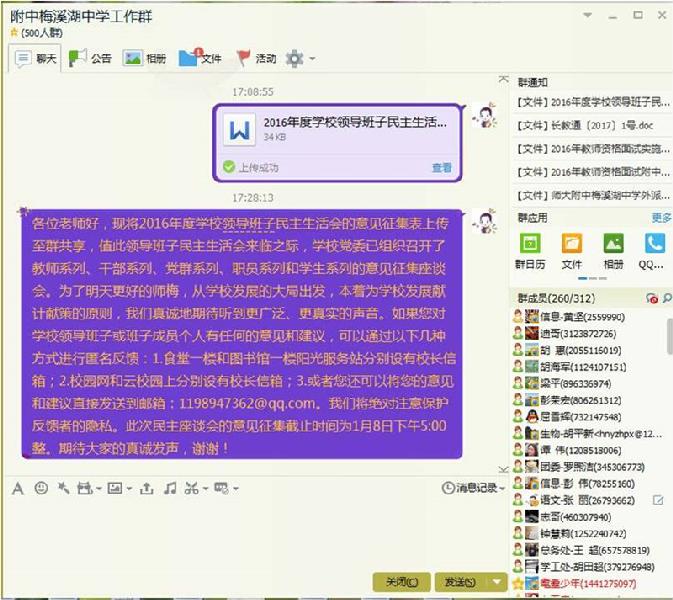673x600 pixels.
Task: Open the 文件 tab with notification badge
Action: [x=200, y=59]
